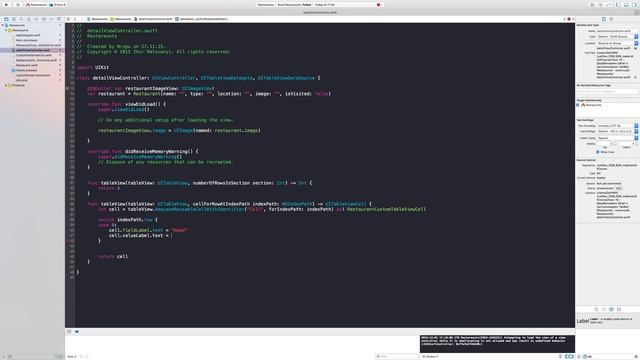Image resolution: width=640 pixels, height=360 pixels.
Task: Show the Media library
Action: tap(619, 309)
